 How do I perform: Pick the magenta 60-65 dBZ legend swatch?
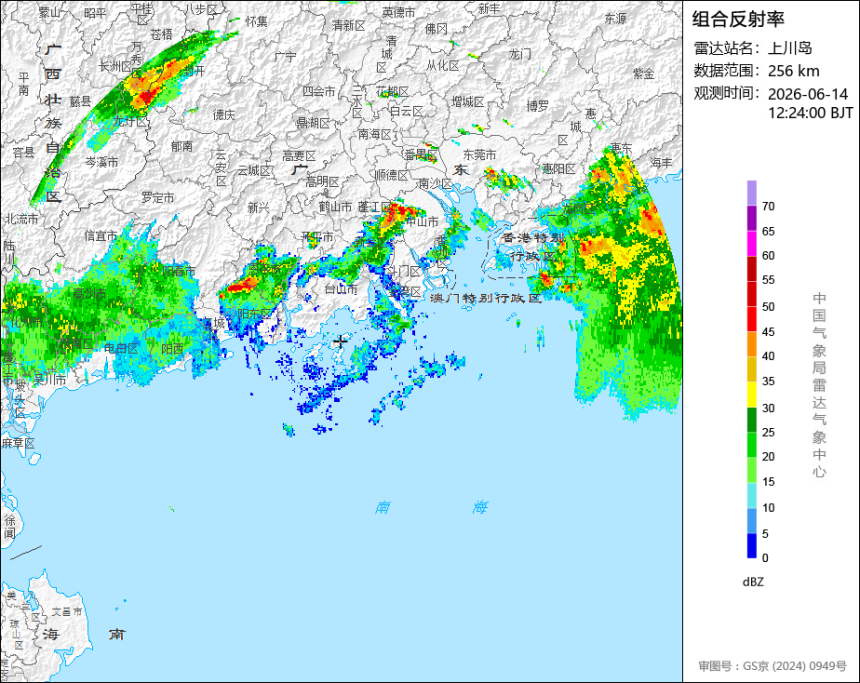click(751, 244)
